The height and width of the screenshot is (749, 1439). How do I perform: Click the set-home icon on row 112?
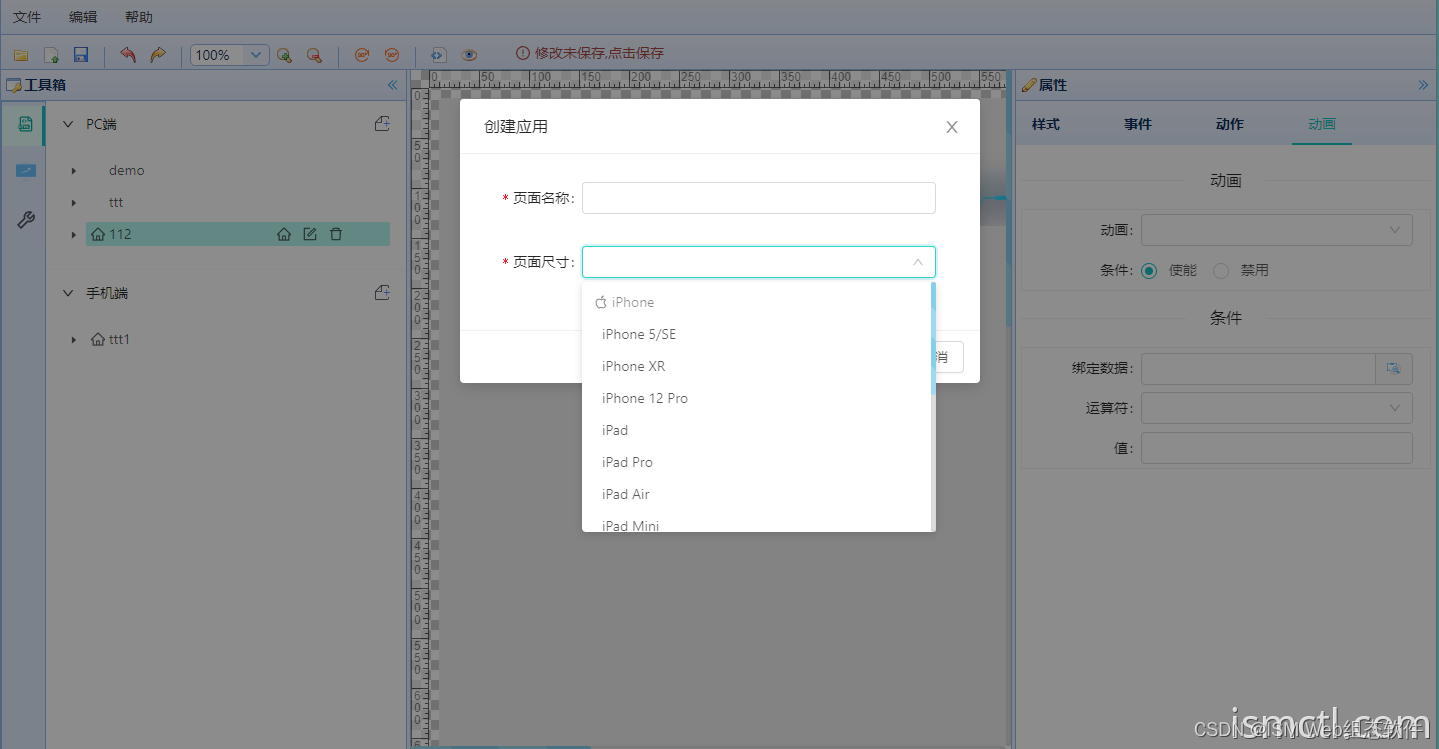pos(284,234)
